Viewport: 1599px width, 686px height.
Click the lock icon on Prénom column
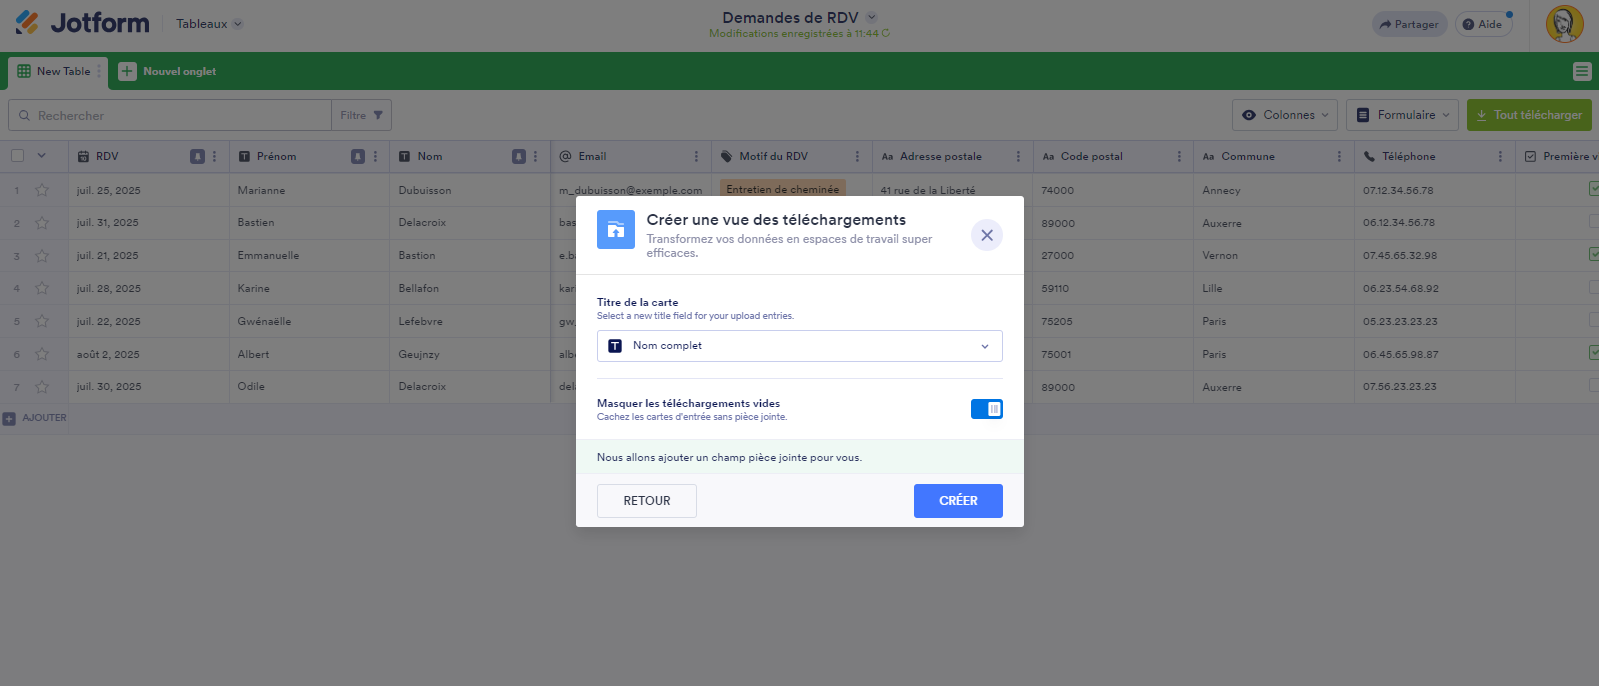pyautogui.click(x=358, y=156)
